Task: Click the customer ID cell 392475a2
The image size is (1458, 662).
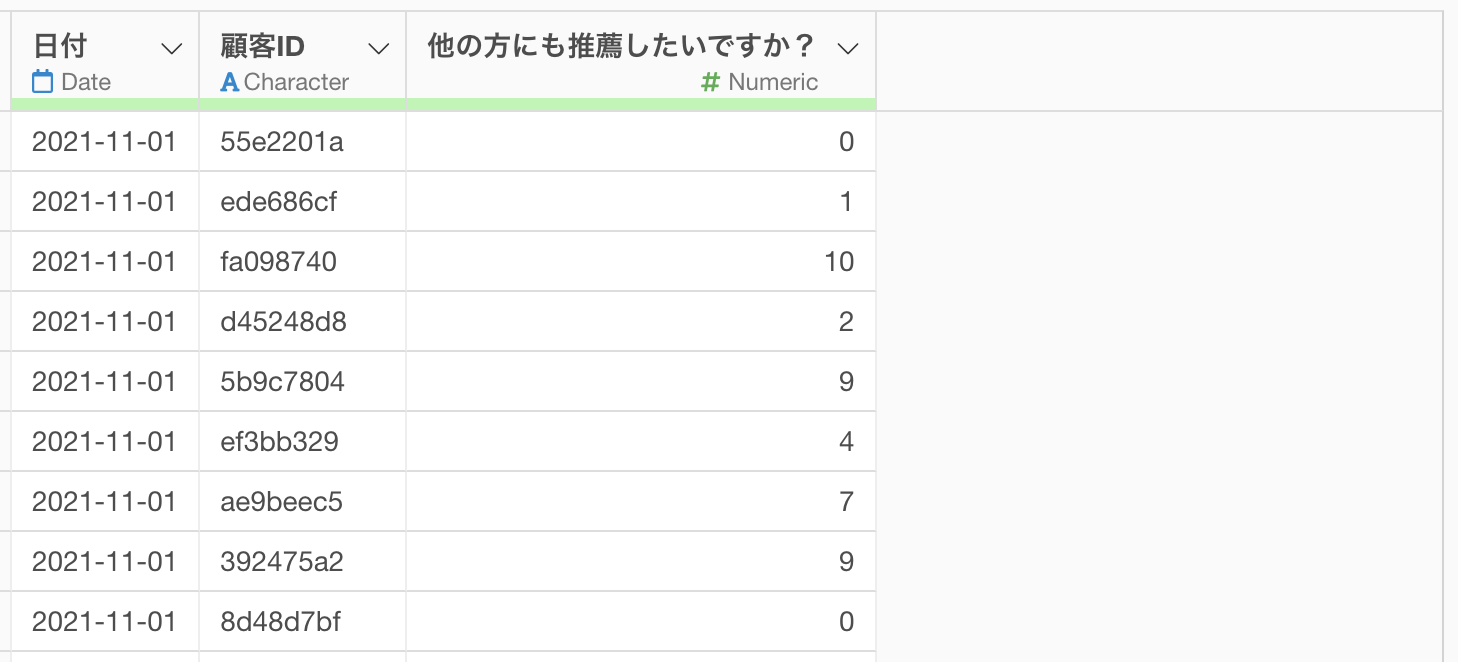Action: [303, 562]
